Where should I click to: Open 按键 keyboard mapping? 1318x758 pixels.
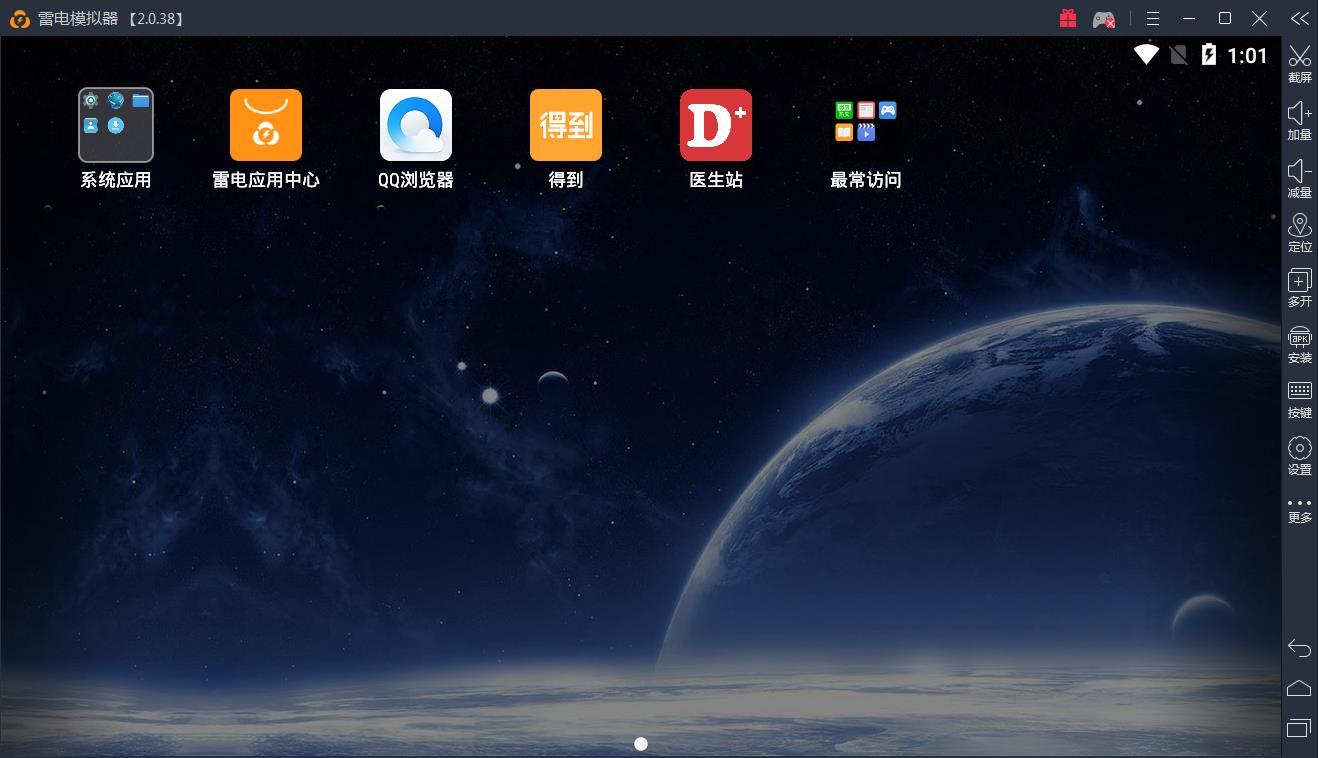(x=1300, y=400)
